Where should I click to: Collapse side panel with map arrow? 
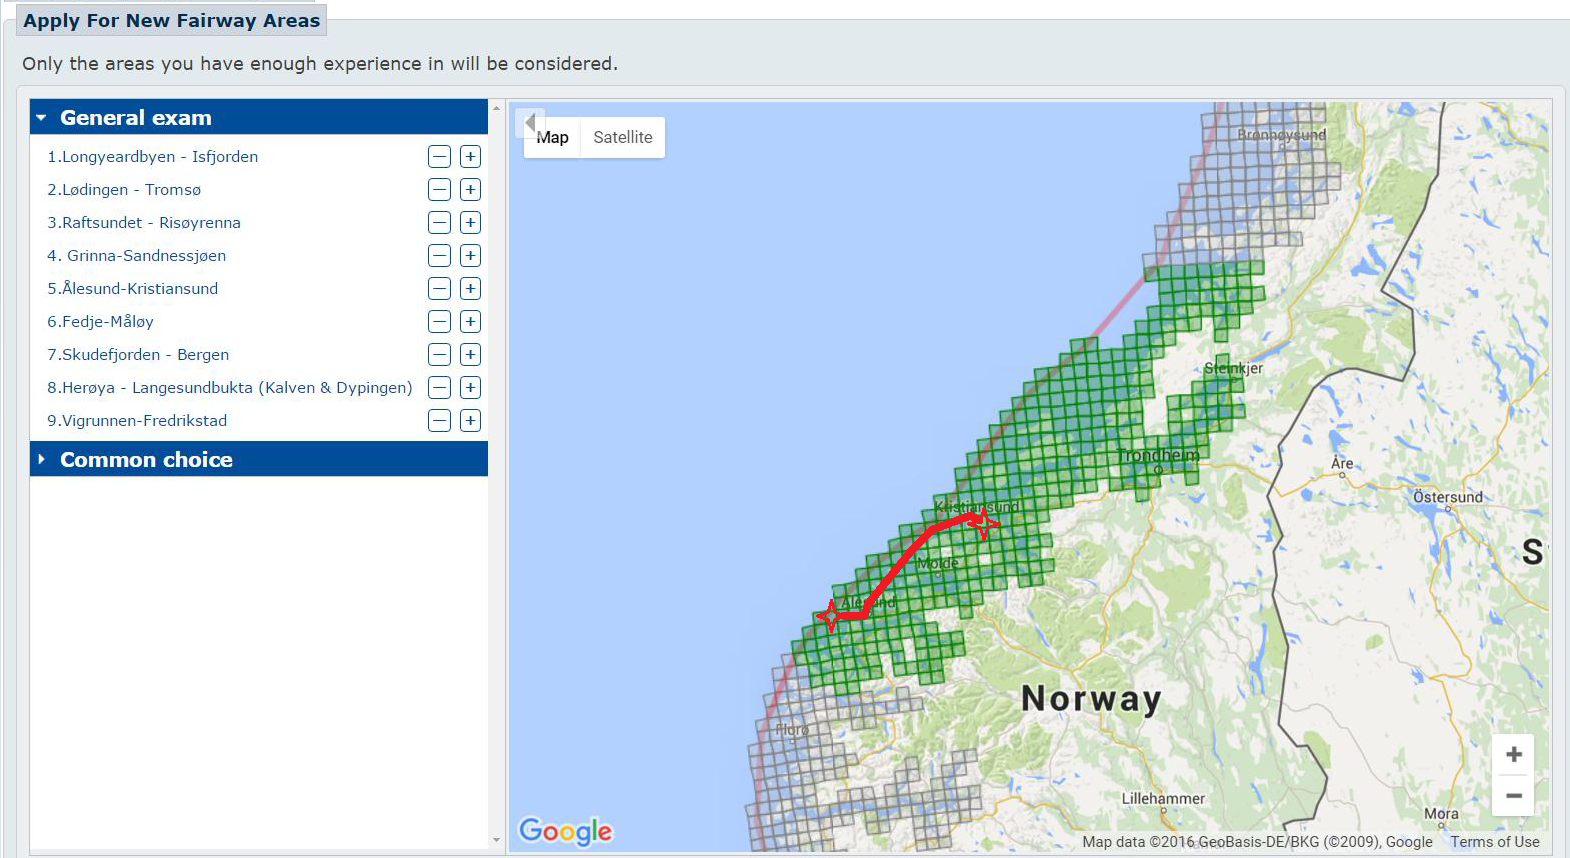point(530,122)
